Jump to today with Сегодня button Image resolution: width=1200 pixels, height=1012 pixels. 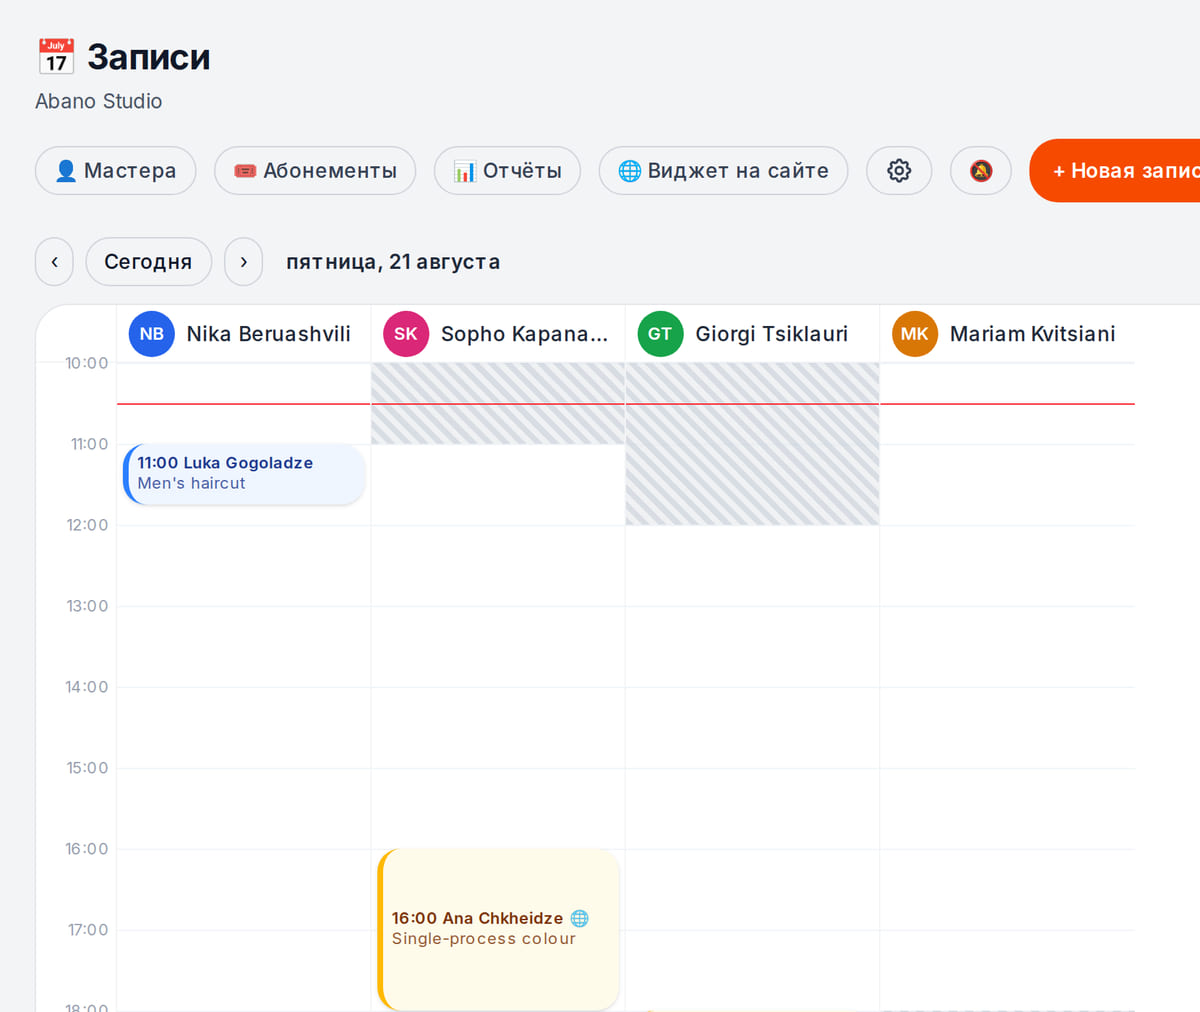tap(148, 262)
